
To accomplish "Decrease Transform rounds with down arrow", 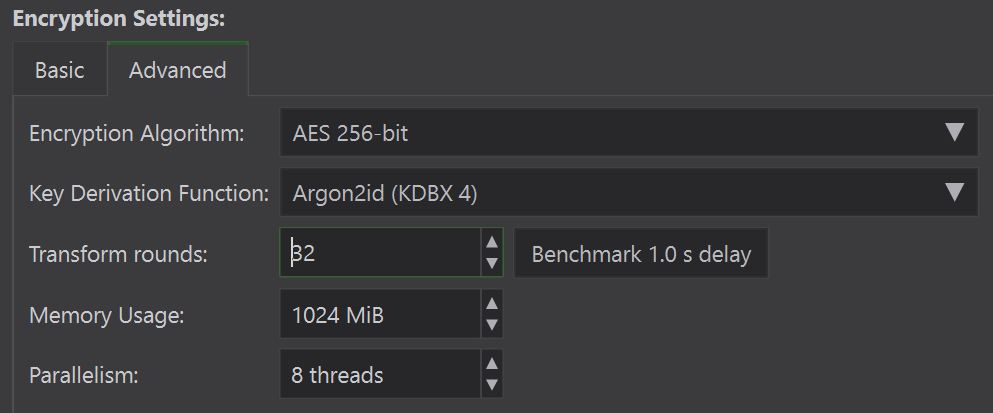I will click(x=491, y=264).
